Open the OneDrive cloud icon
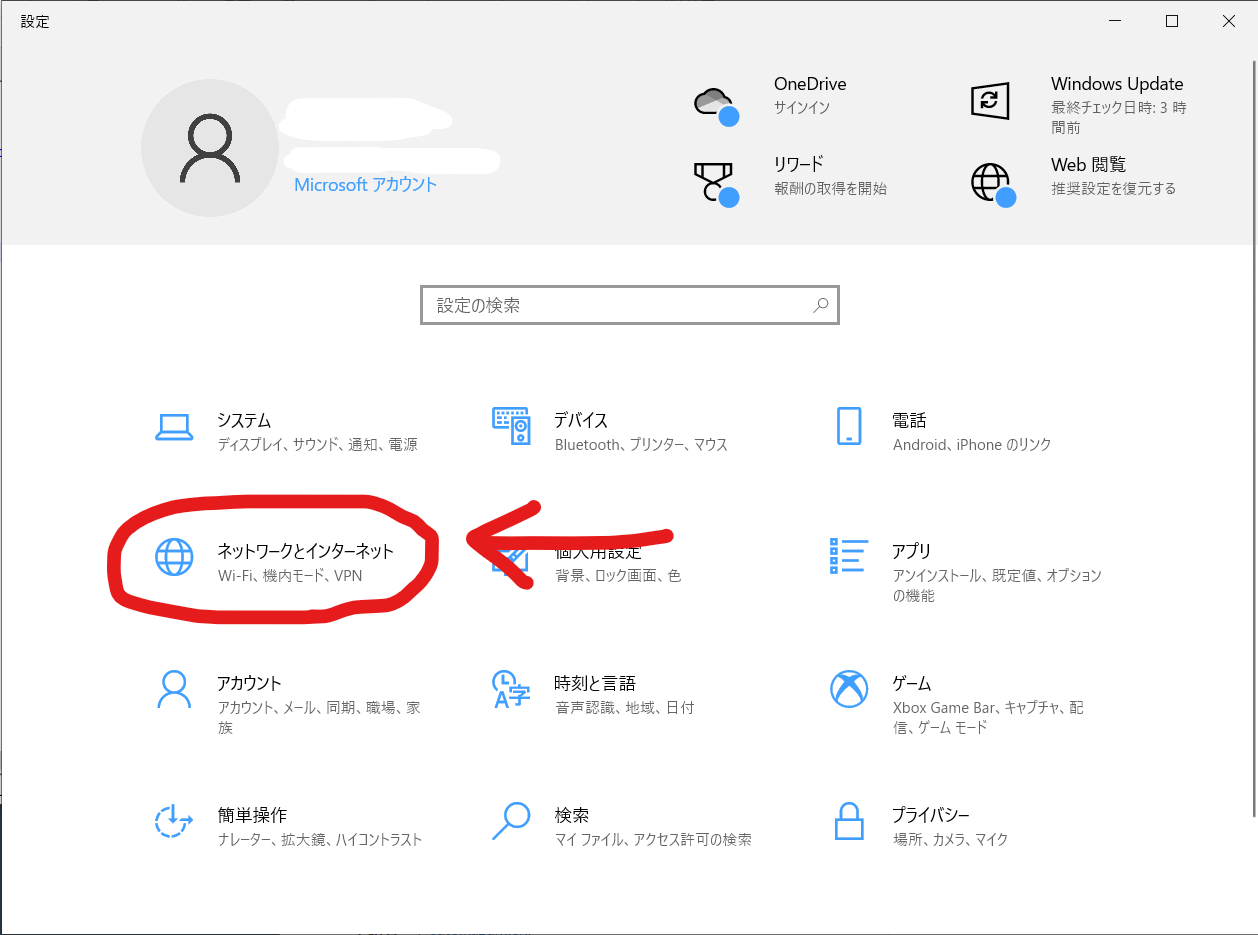The image size is (1258, 935). point(714,104)
